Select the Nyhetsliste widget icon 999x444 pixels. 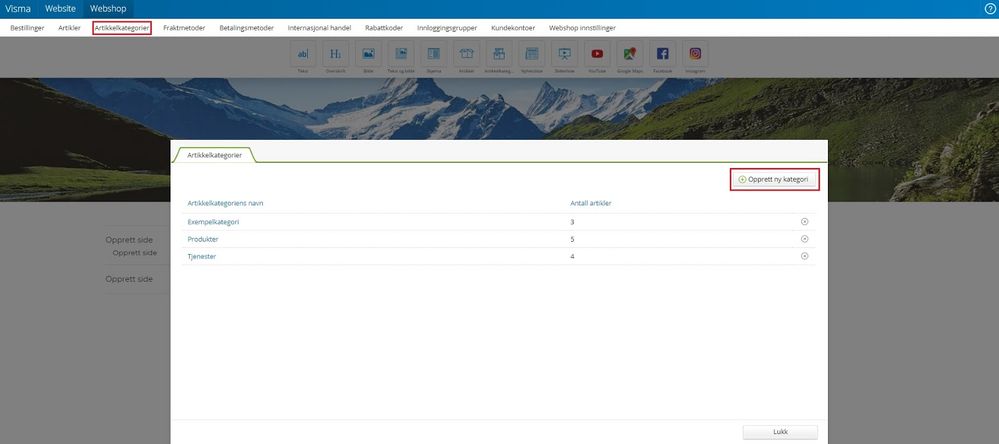[x=532, y=54]
